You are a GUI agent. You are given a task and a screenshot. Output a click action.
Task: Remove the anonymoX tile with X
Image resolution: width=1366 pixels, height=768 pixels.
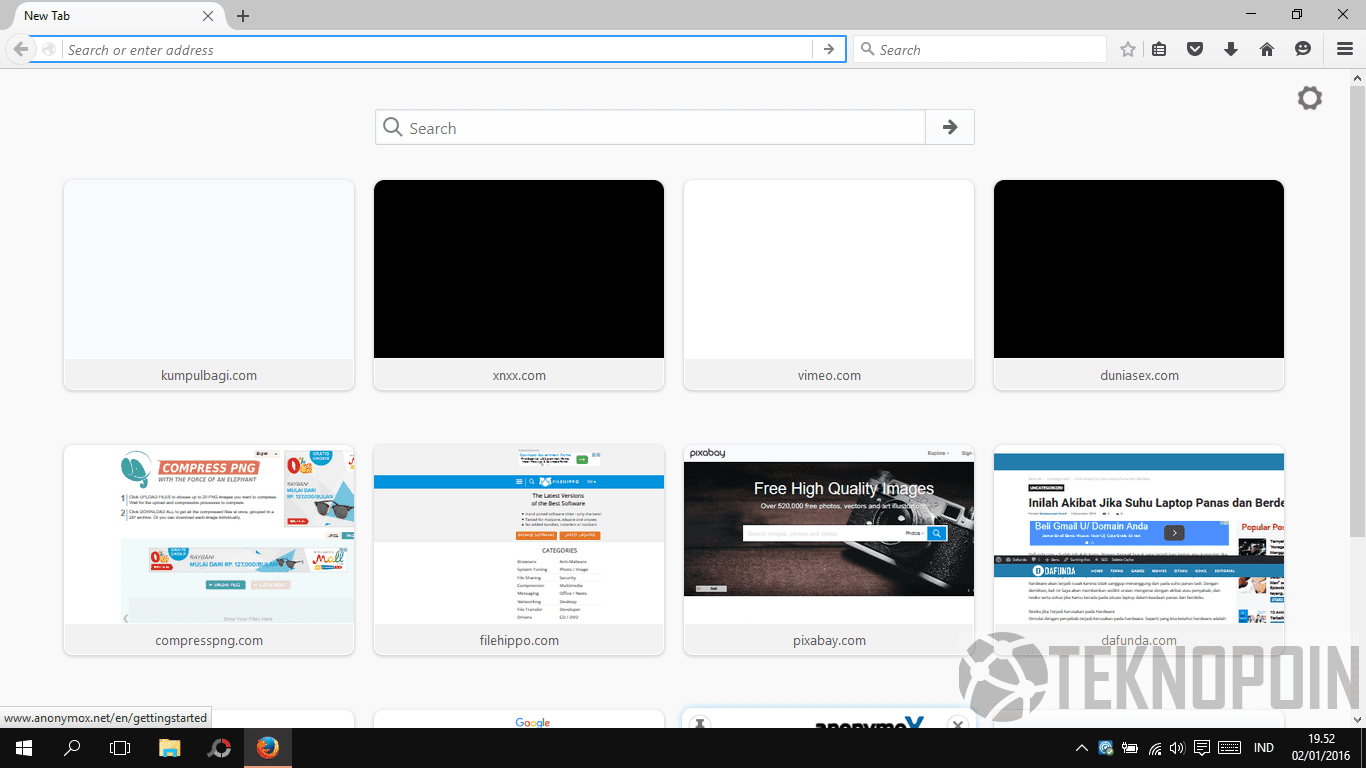pos(957,725)
